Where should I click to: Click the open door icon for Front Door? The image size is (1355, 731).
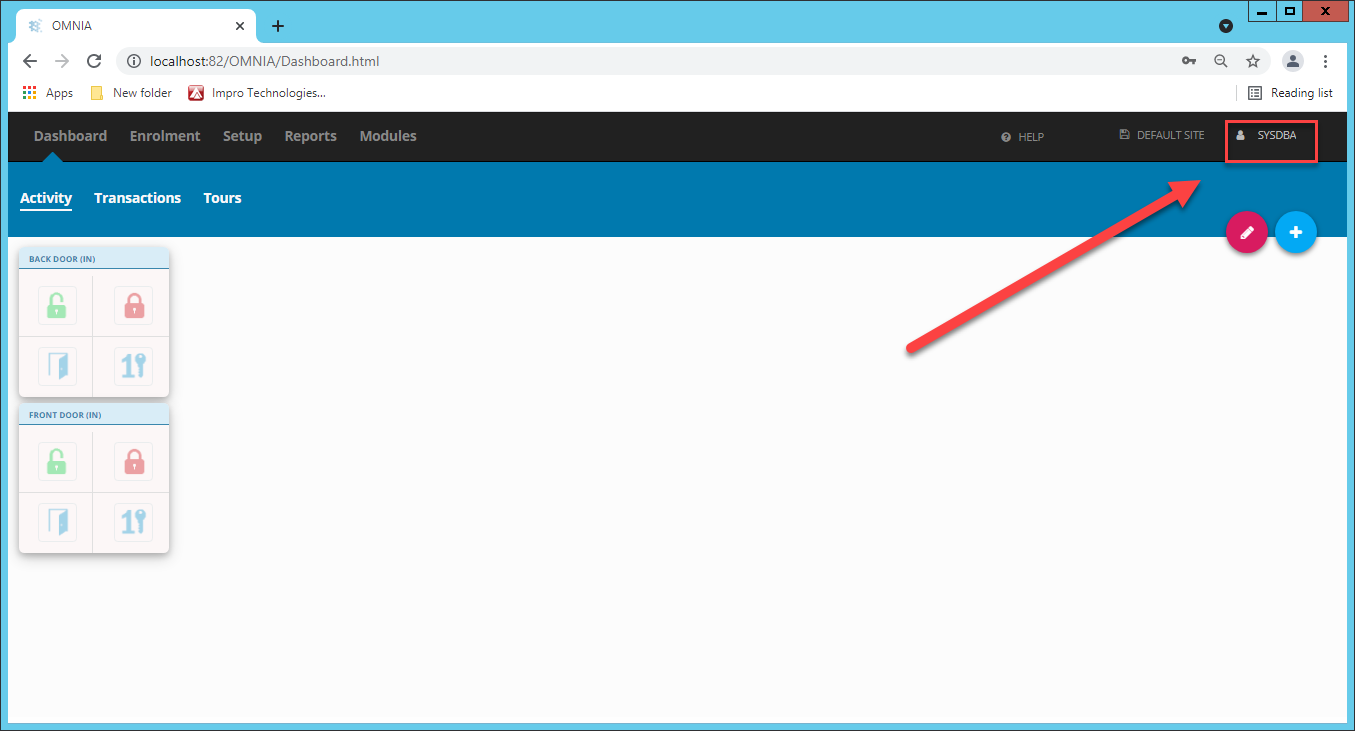pyautogui.click(x=57, y=522)
